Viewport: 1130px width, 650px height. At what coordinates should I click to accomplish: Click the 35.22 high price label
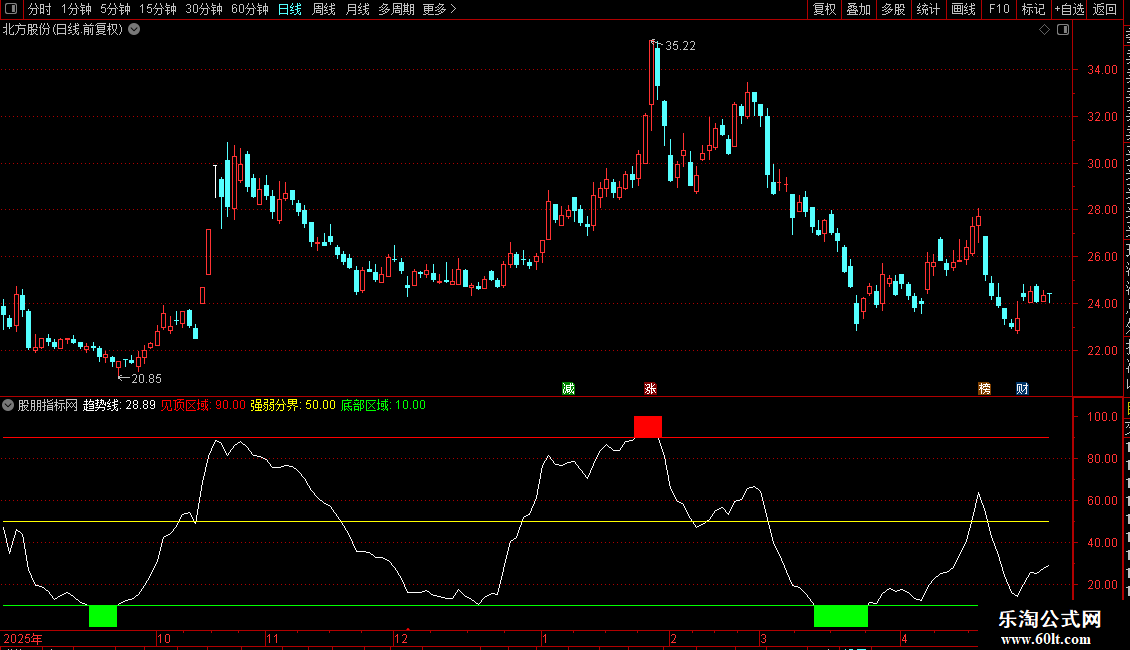[x=680, y=46]
